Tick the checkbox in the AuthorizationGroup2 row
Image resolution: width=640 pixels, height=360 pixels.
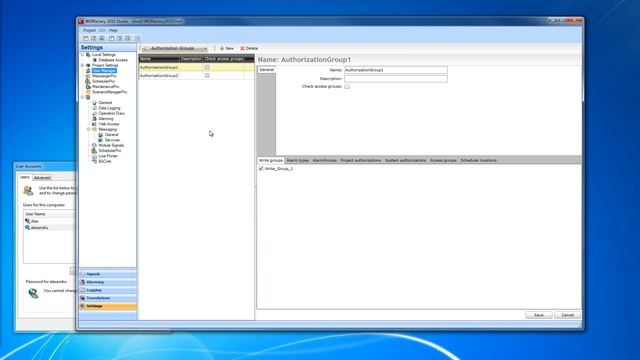207,76
